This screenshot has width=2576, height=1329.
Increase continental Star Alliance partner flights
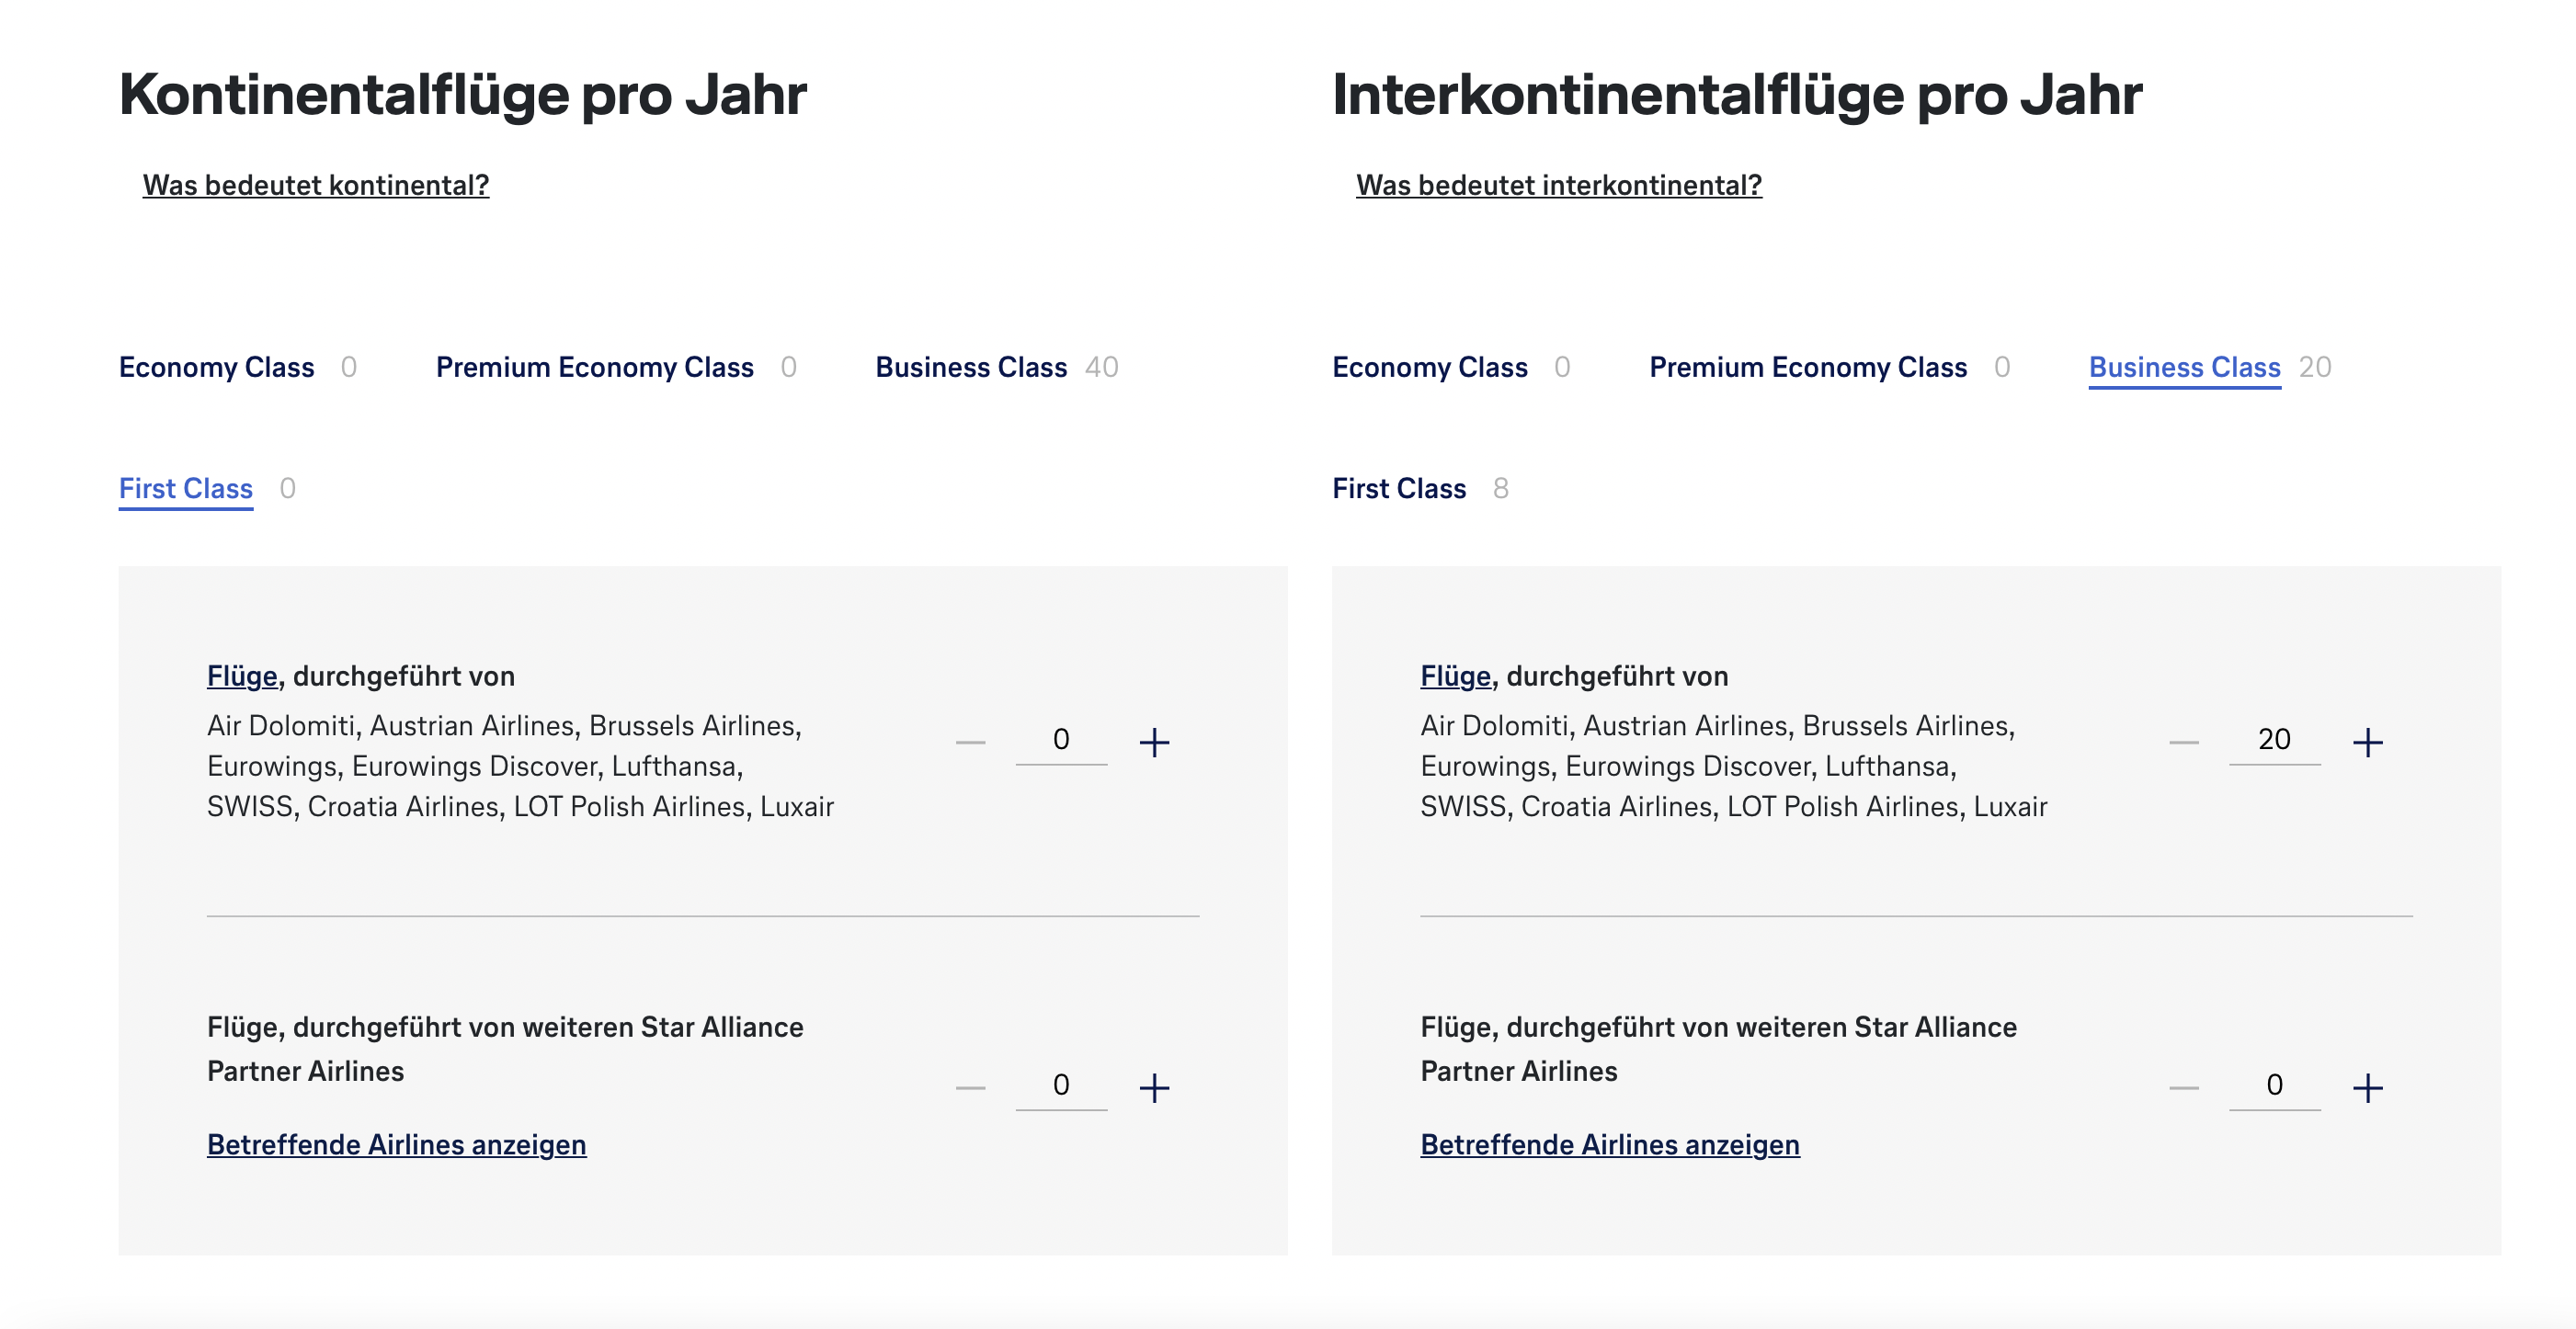[1154, 1087]
